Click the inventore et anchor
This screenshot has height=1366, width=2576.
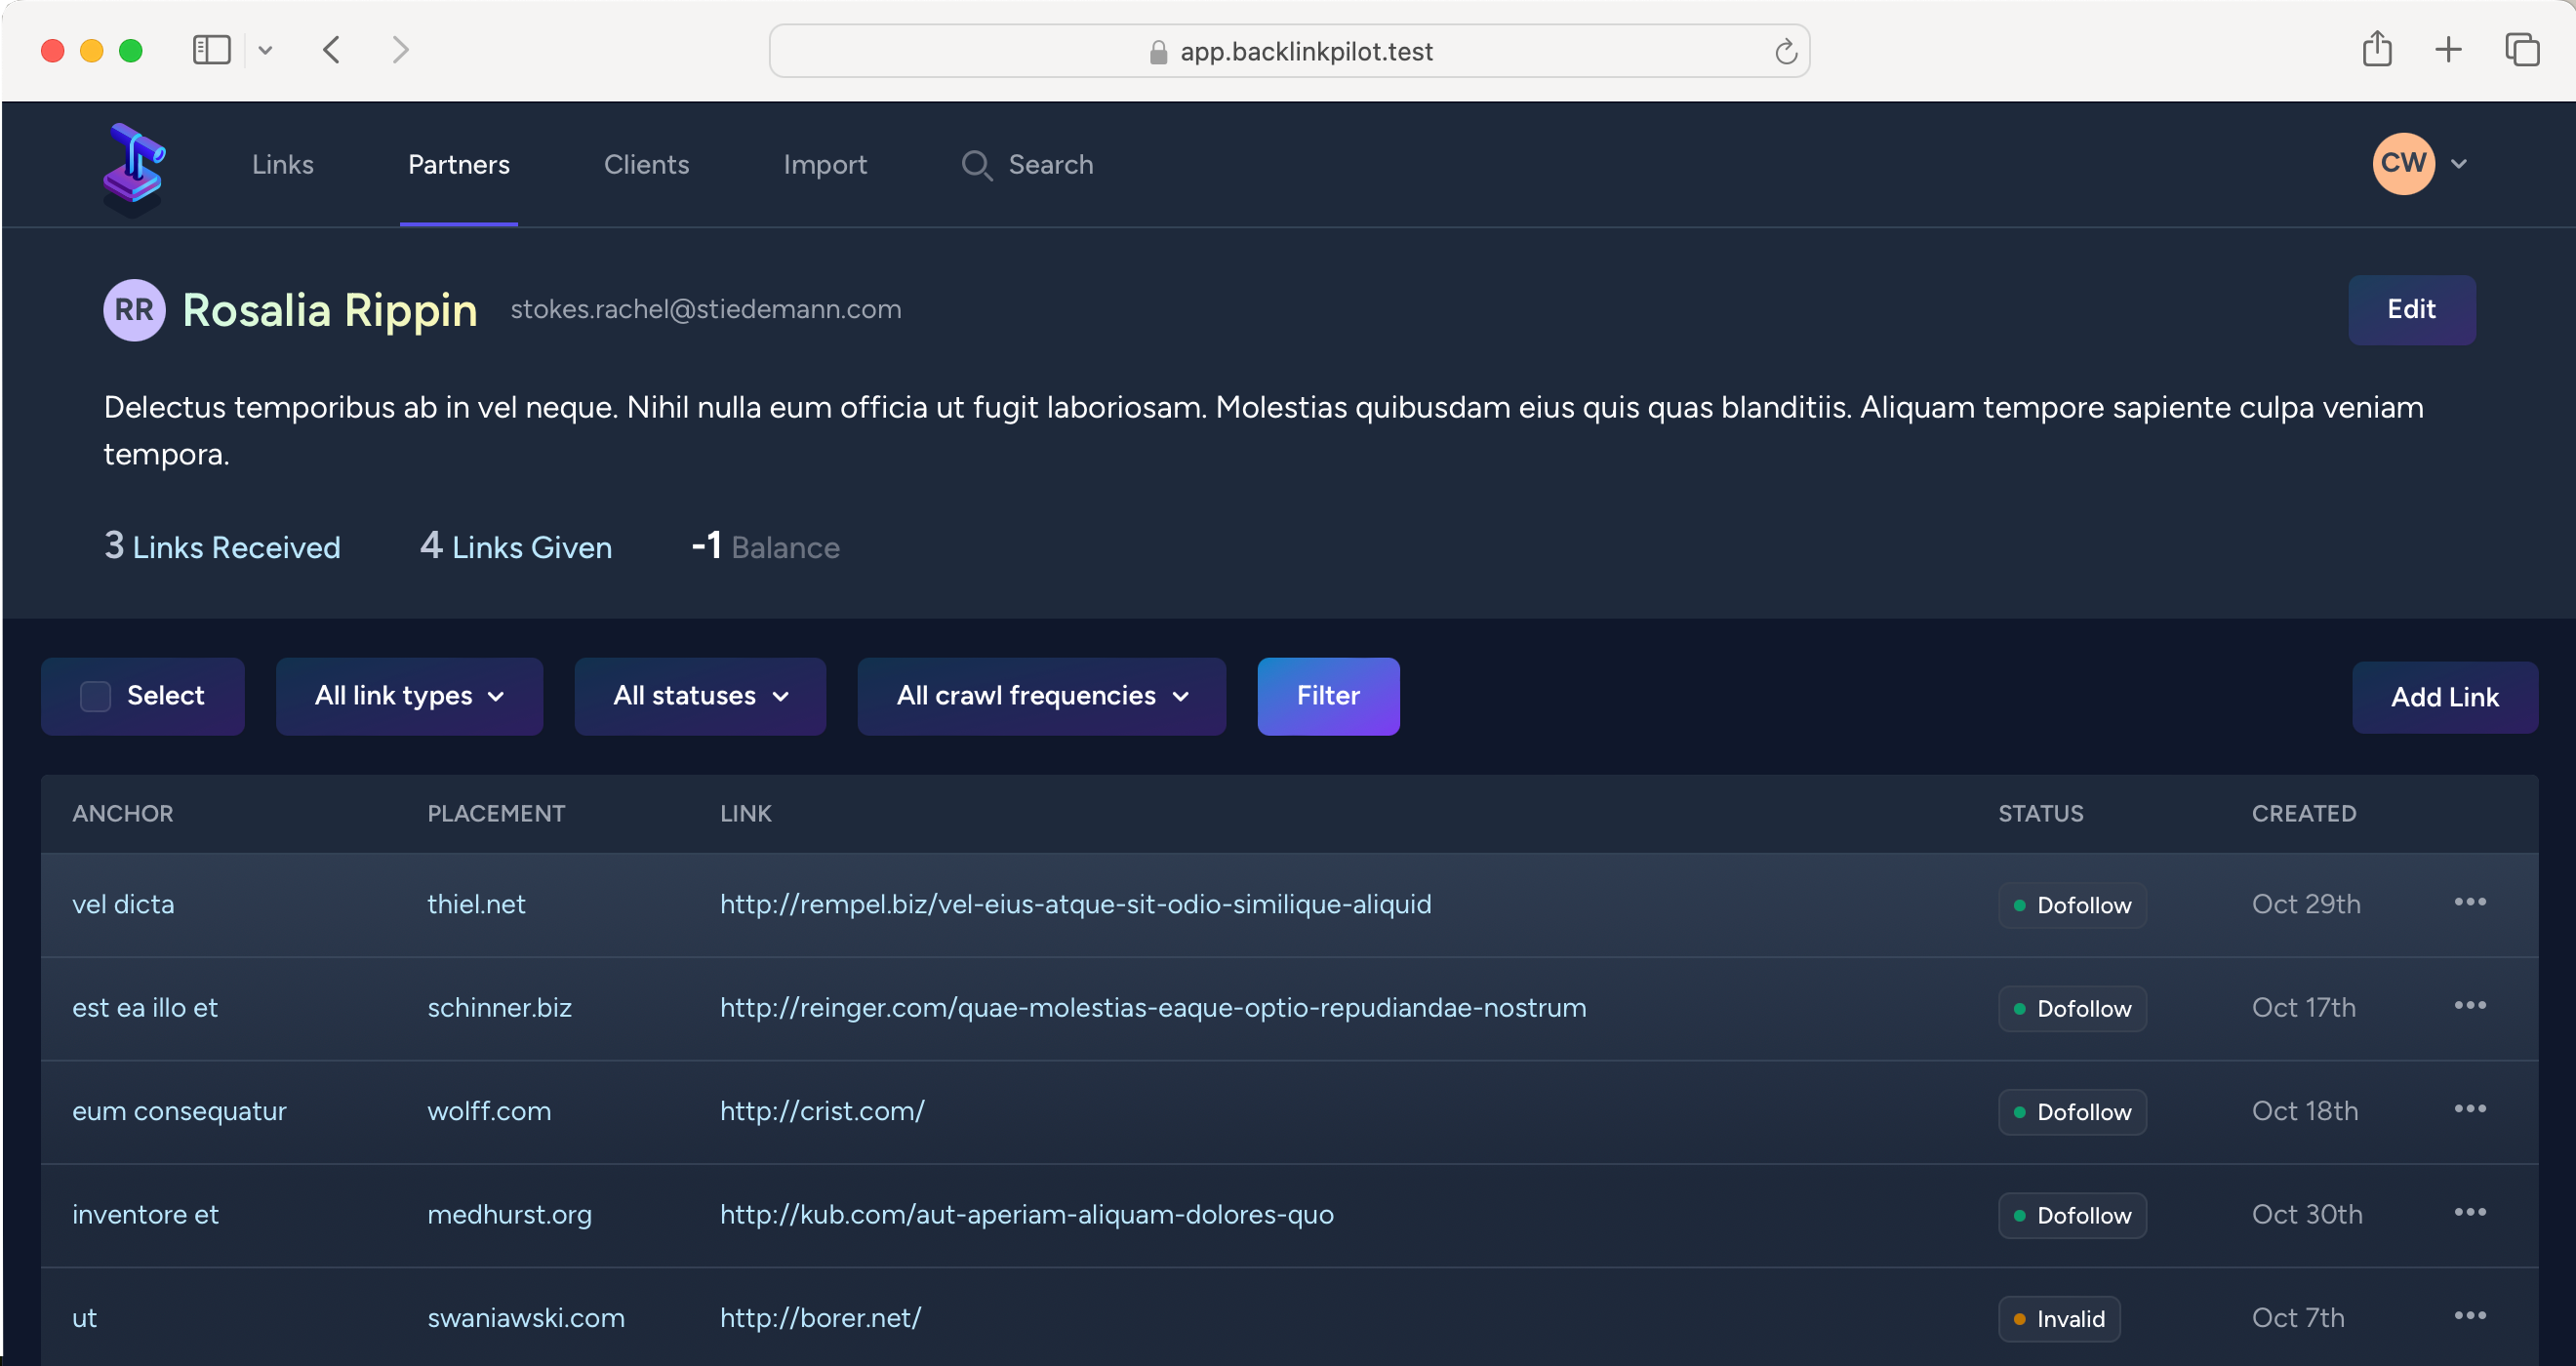(x=145, y=1214)
